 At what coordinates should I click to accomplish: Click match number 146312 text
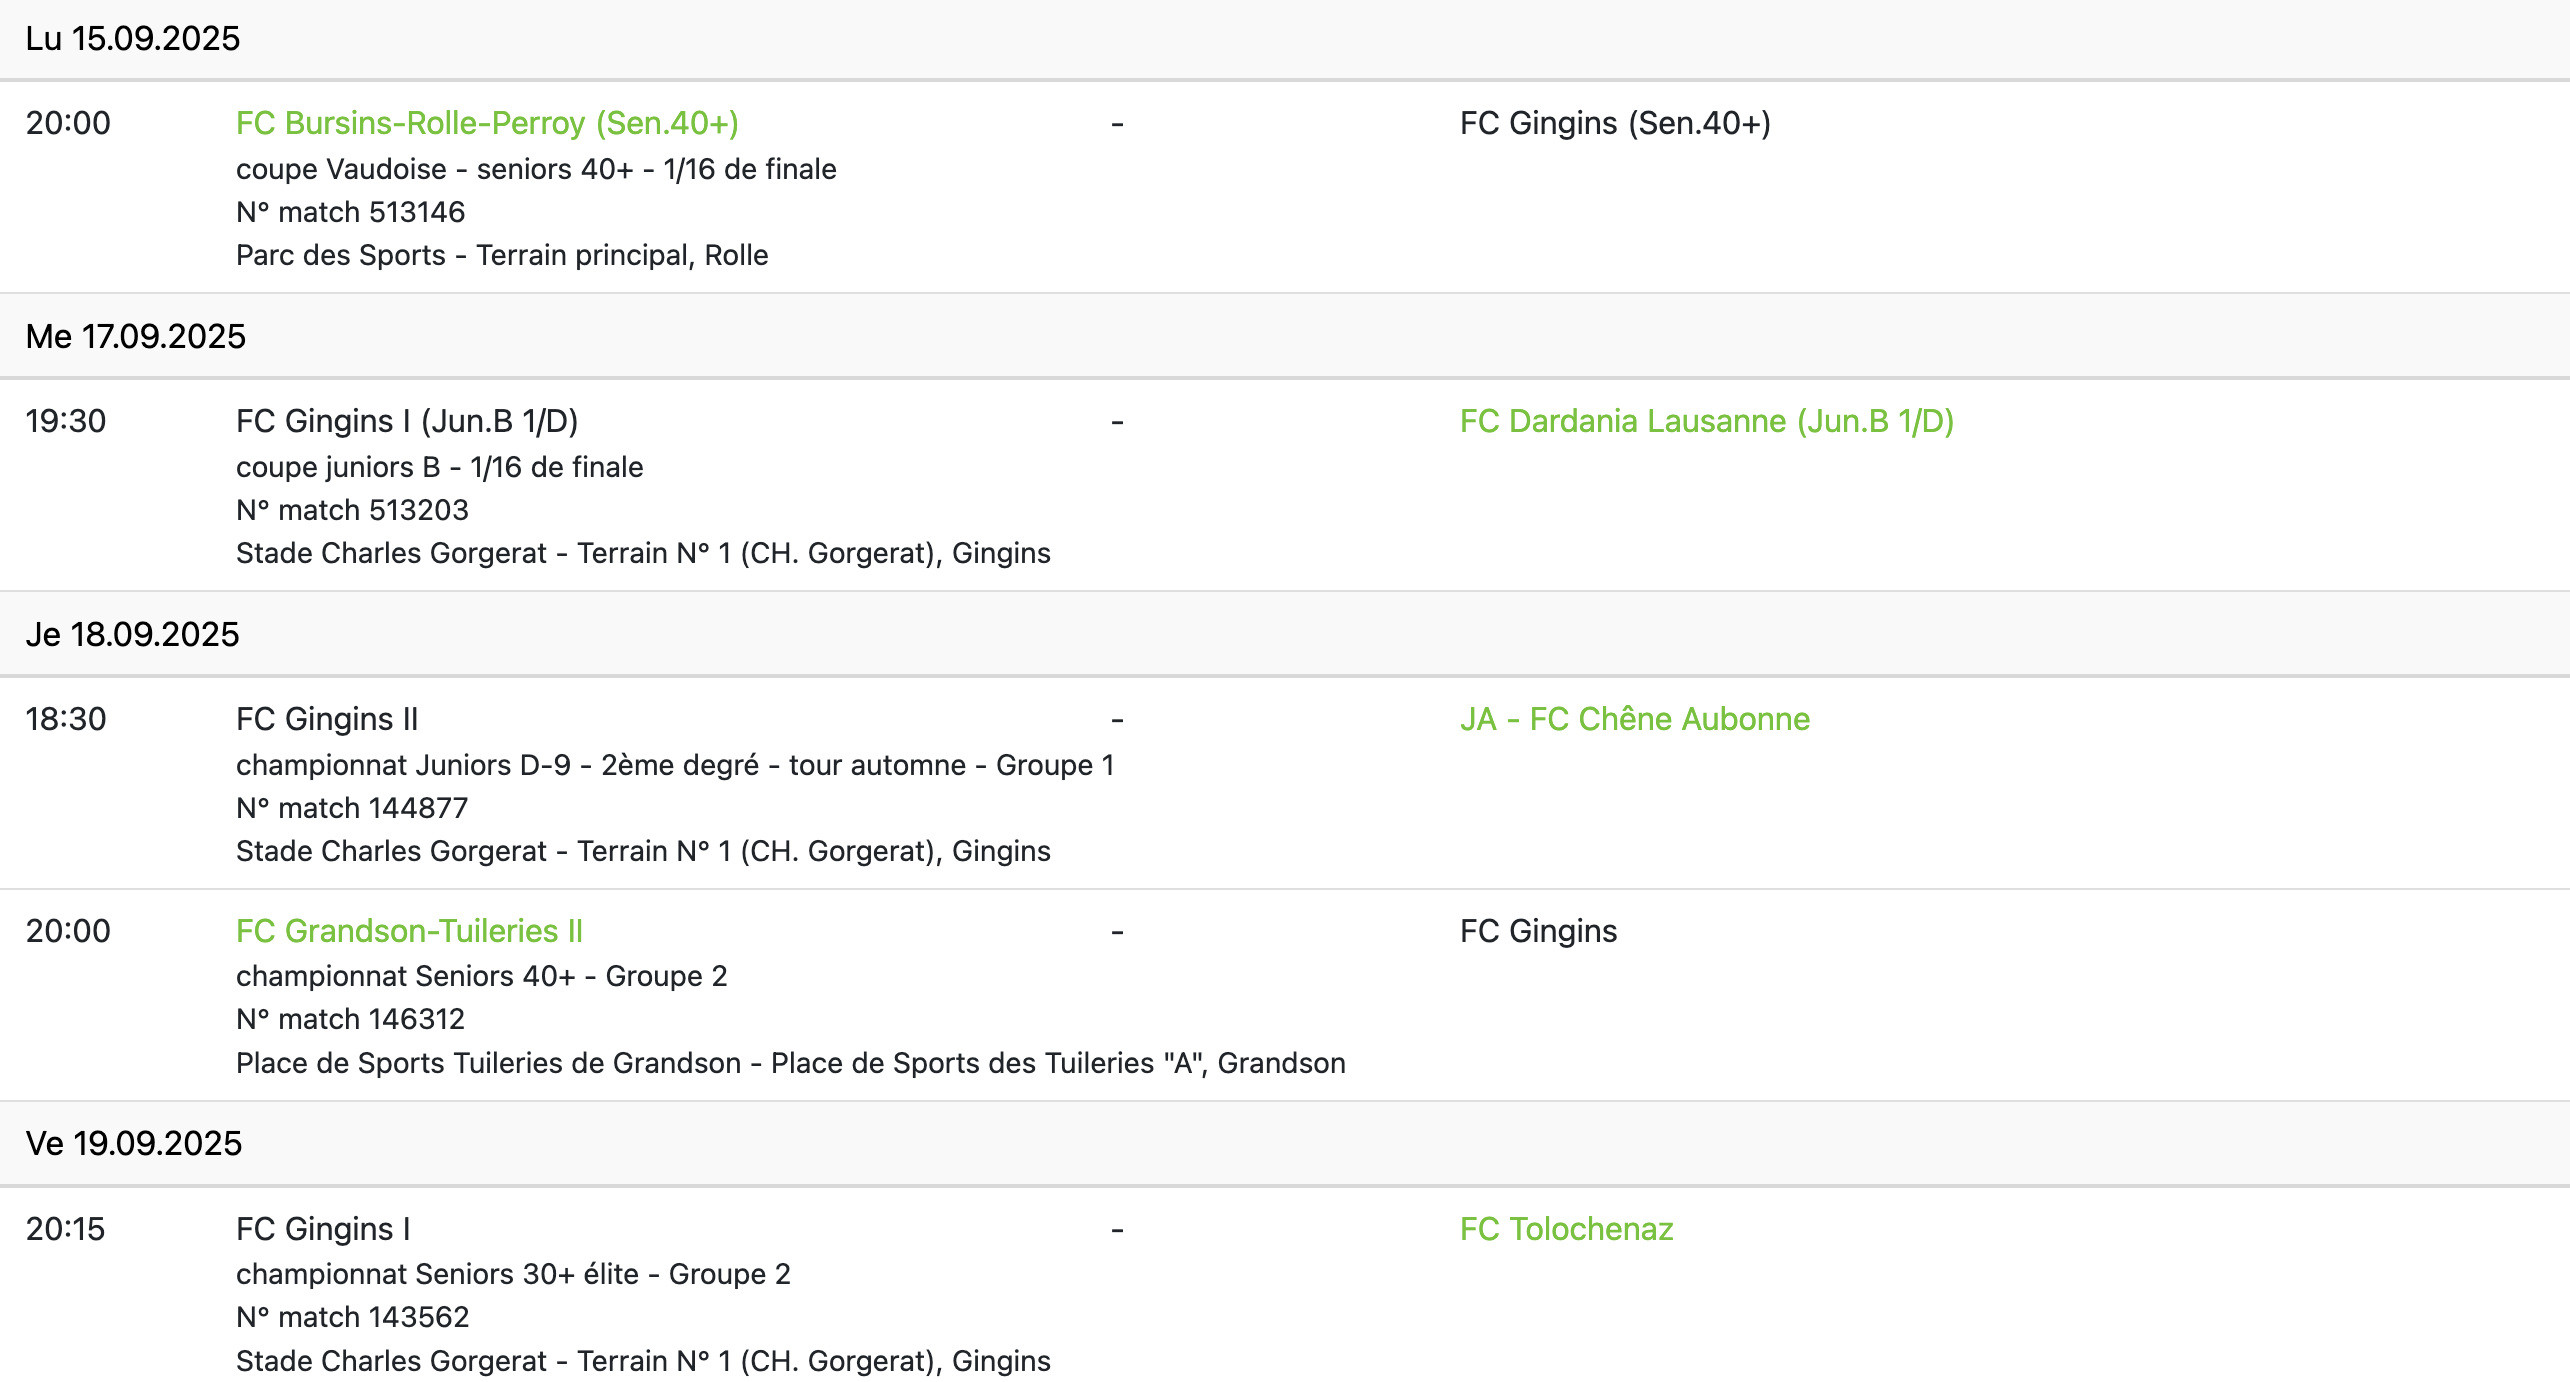(x=350, y=1019)
